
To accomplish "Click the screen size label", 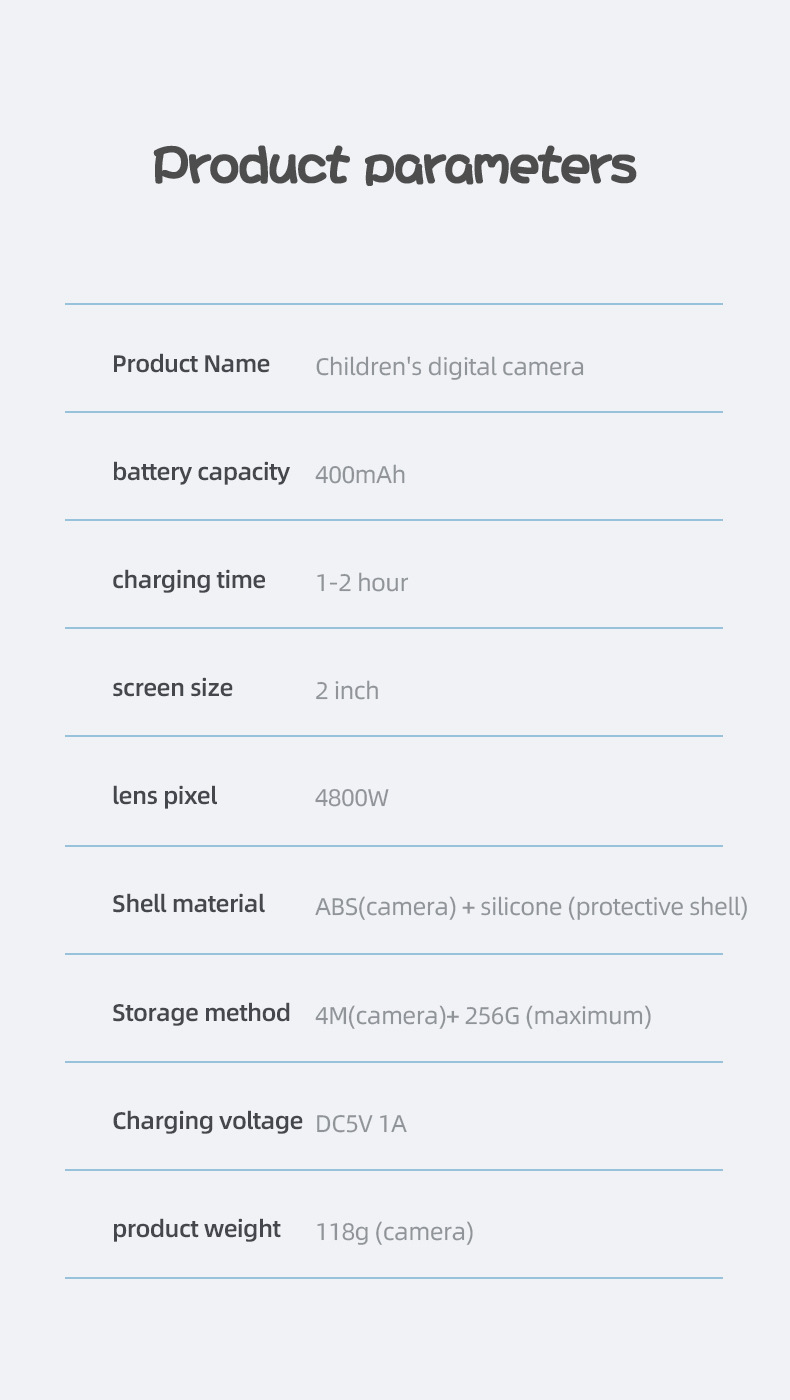I will point(172,688).
